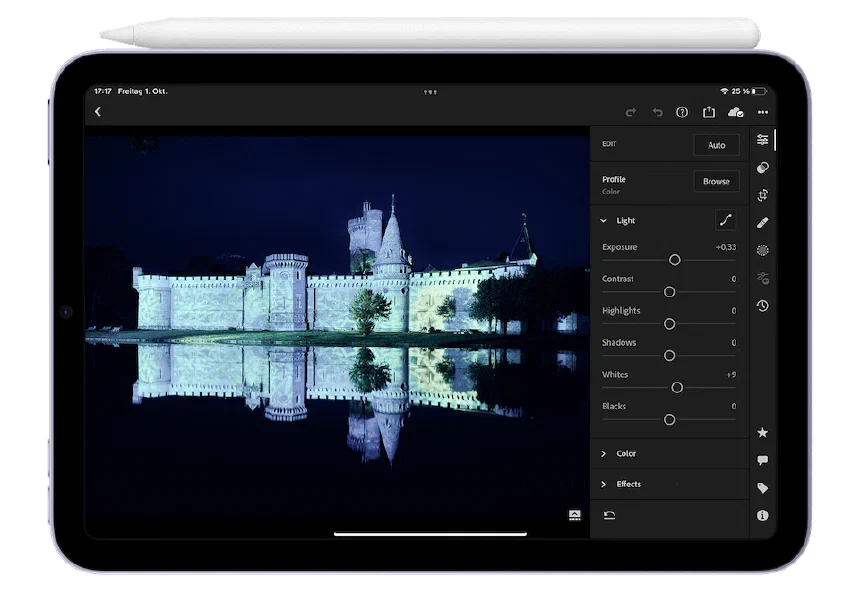
Task: Click the Contrast slider handle
Action: pos(670,292)
